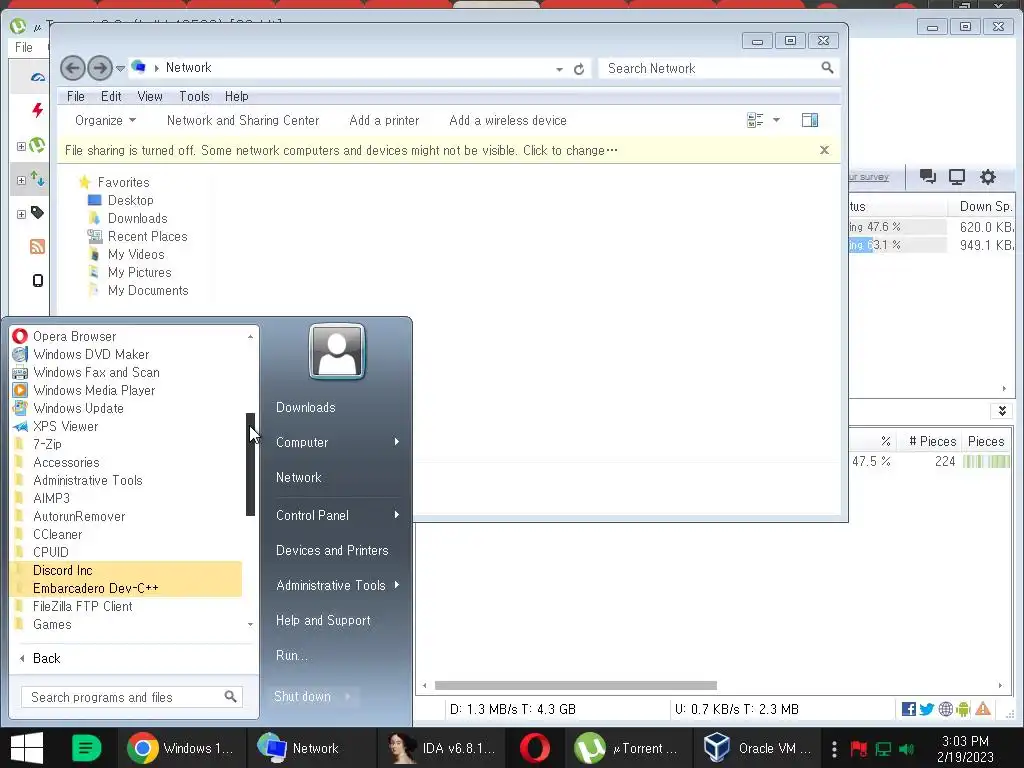Image resolution: width=1024 pixels, height=768 pixels.
Task: Open Devices and Printers from Start menu
Action: (332, 550)
